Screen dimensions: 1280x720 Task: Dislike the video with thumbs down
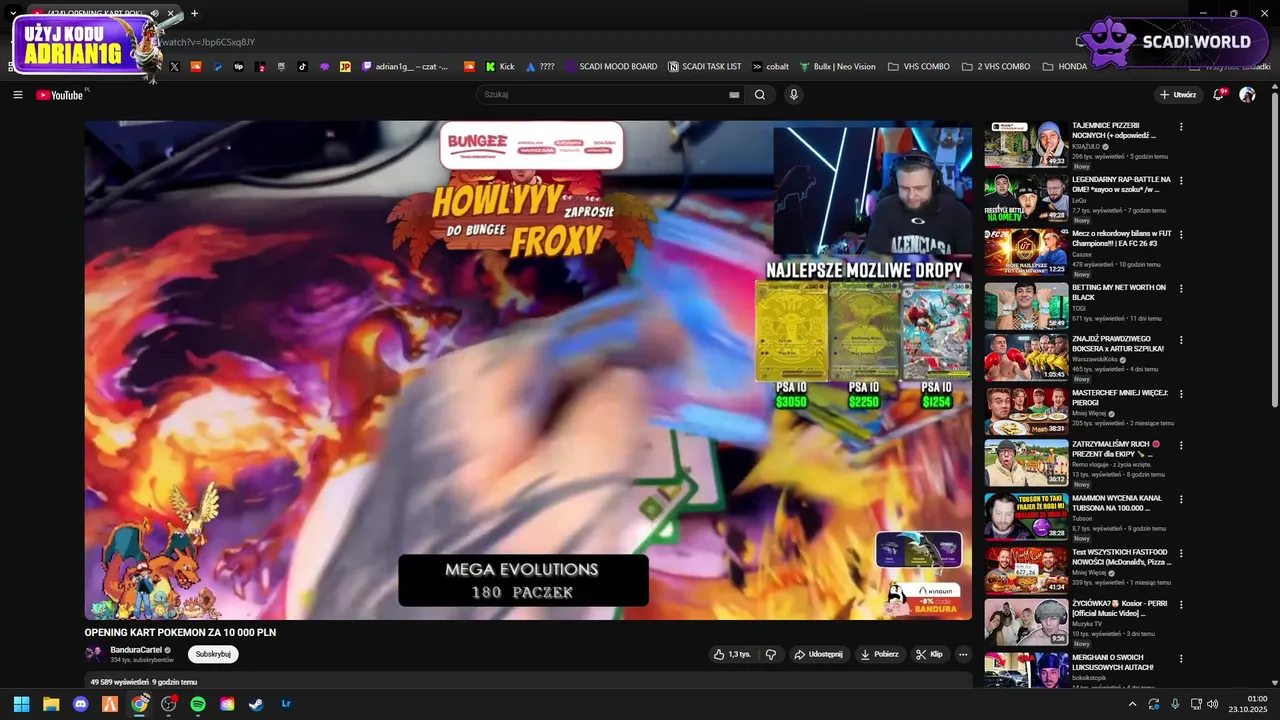tap(771, 654)
